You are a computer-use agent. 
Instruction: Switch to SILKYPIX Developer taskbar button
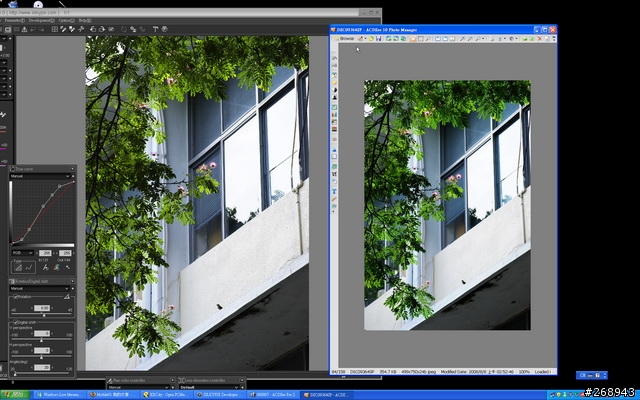coord(220,395)
